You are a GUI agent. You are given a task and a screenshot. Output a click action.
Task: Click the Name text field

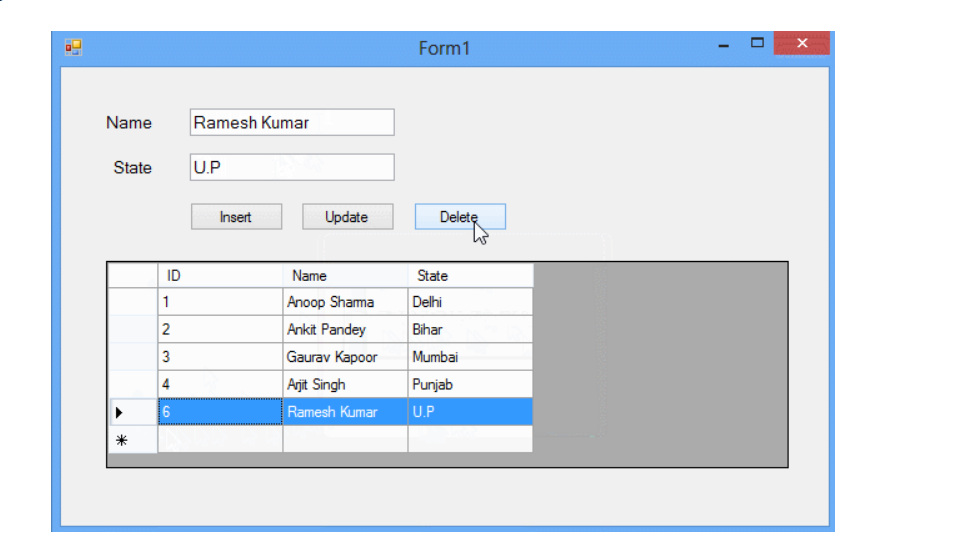(x=291, y=123)
